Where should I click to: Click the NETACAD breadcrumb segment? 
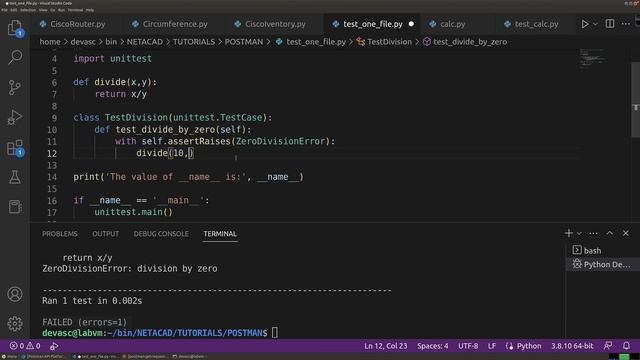point(144,42)
